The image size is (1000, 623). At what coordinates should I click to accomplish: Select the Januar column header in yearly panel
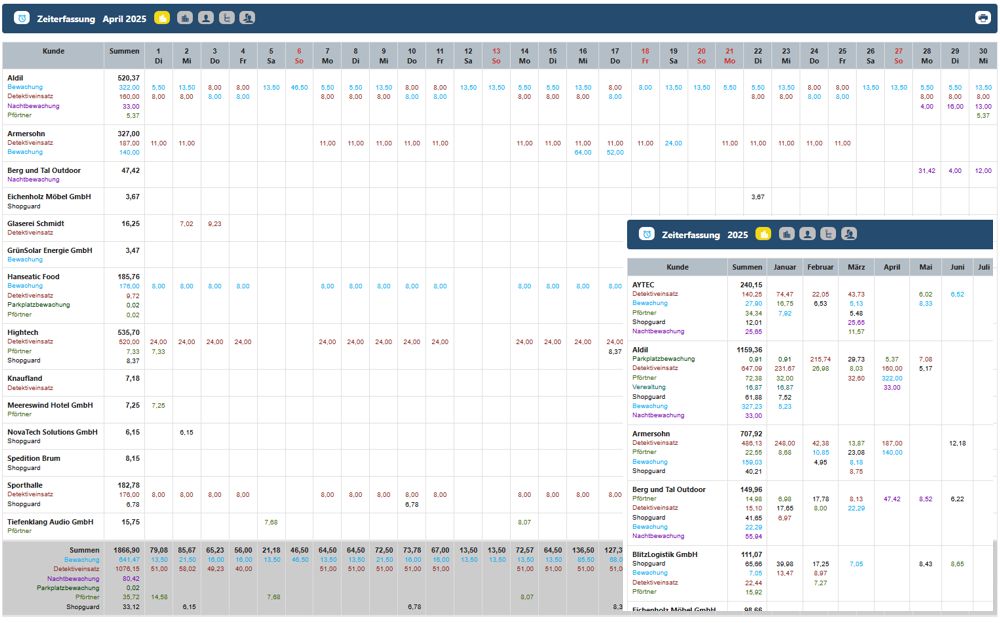[x=785, y=267]
